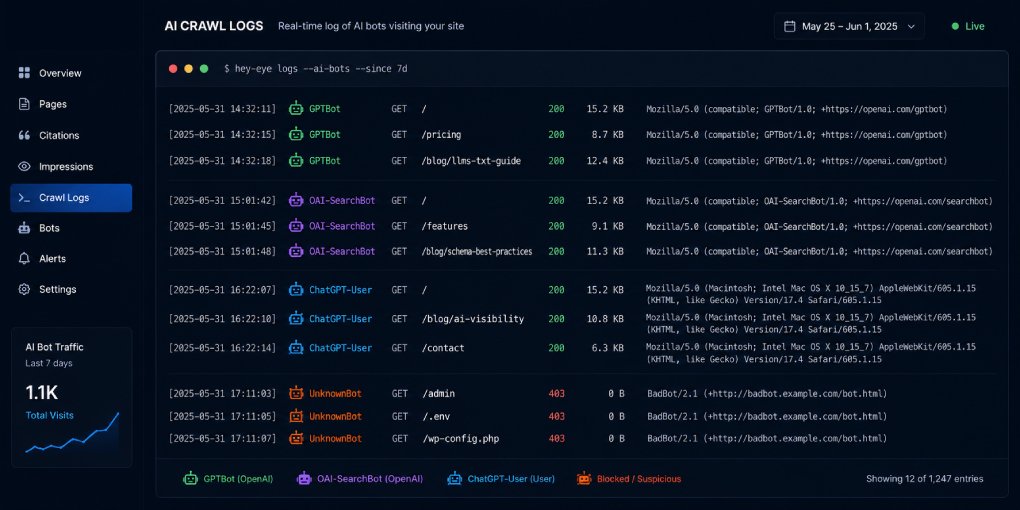The height and width of the screenshot is (510, 1020).
Task: Click timestamp 2025-05-31 15:01:45
Action: [x=222, y=226]
